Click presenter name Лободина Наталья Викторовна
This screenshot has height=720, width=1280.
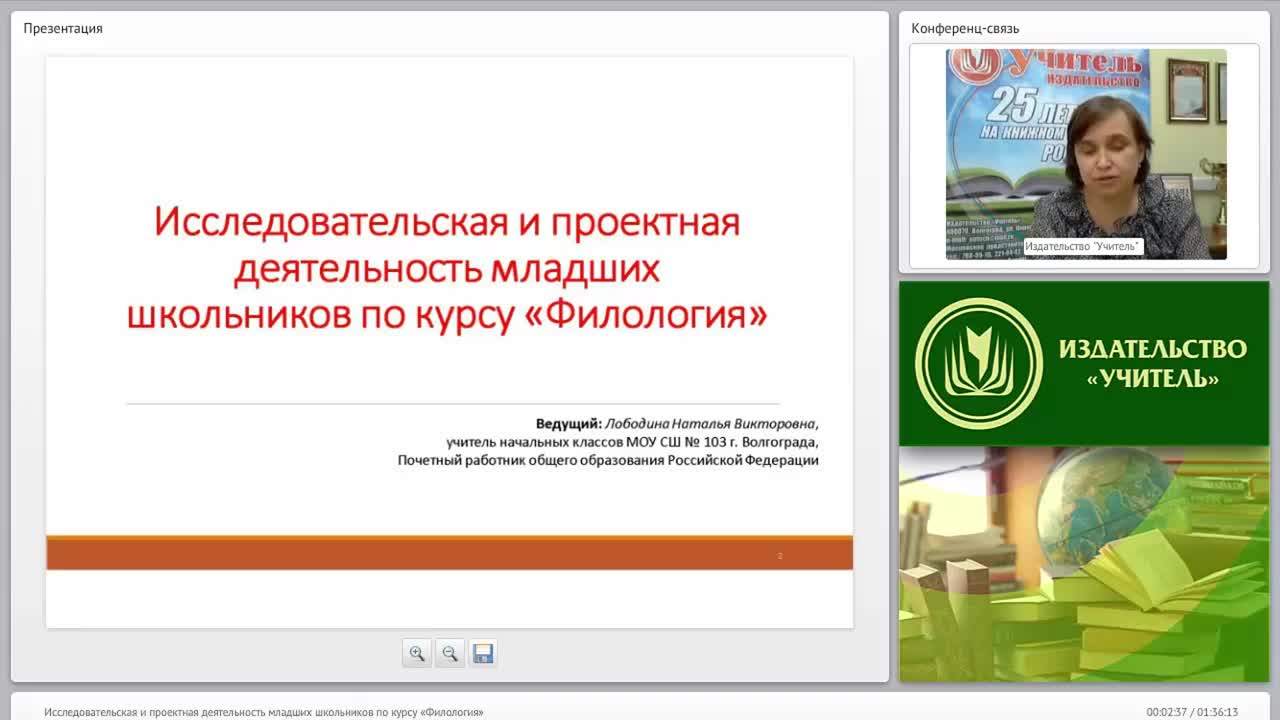pos(711,423)
